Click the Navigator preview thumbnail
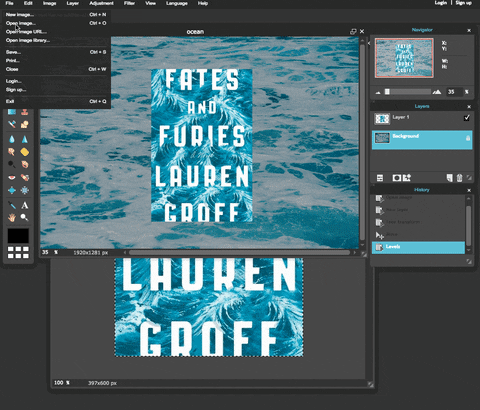 pyautogui.click(x=404, y=58)
